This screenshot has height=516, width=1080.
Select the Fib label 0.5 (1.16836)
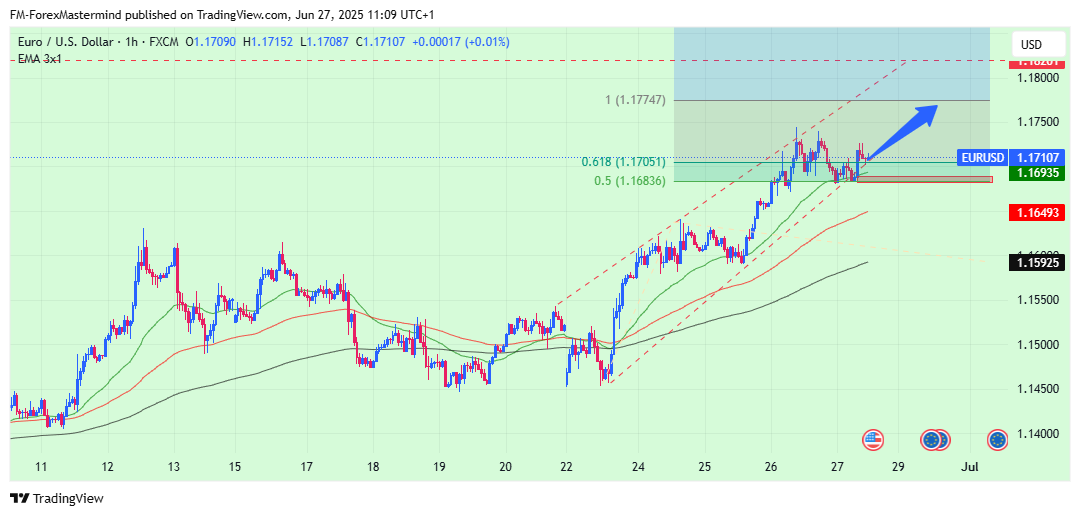click(x=630, y=181)
